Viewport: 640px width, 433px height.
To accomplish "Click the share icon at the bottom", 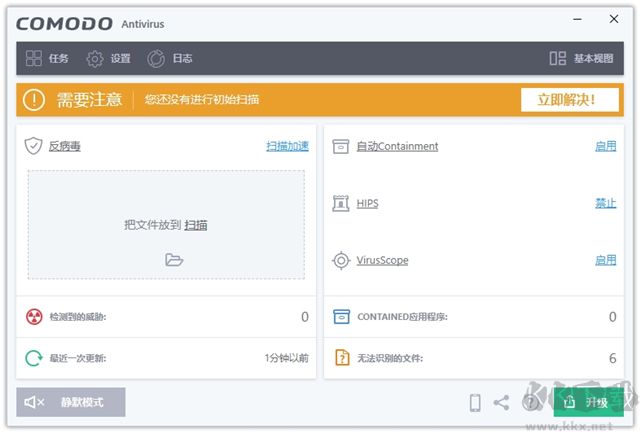I will [x=502, y=403].
